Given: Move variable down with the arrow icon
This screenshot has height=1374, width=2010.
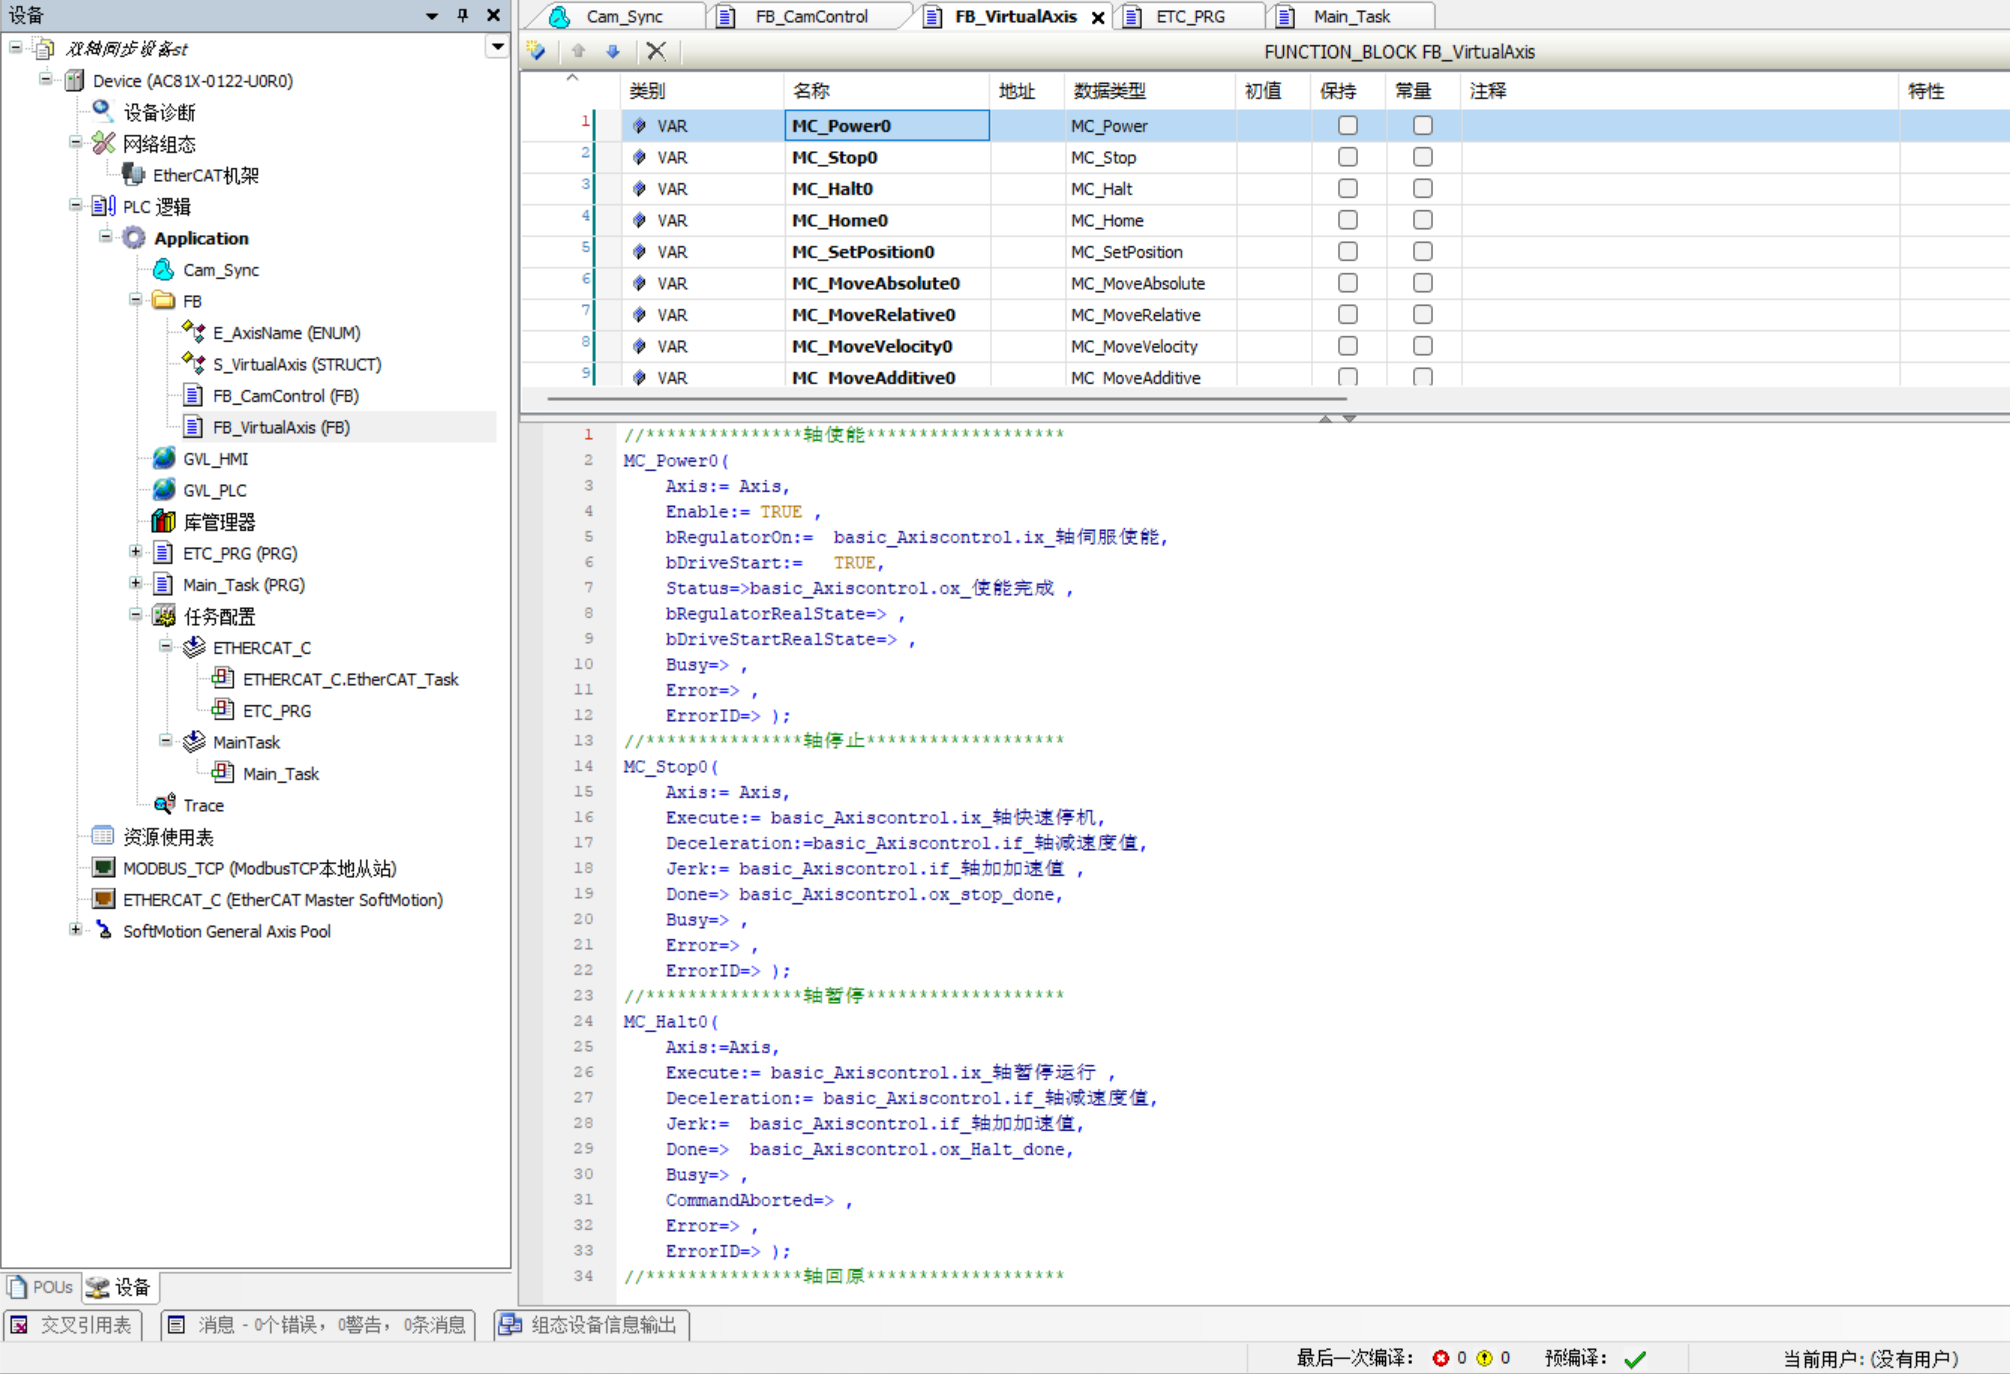Looking at the screenshot, I should (x=613, y=50).
